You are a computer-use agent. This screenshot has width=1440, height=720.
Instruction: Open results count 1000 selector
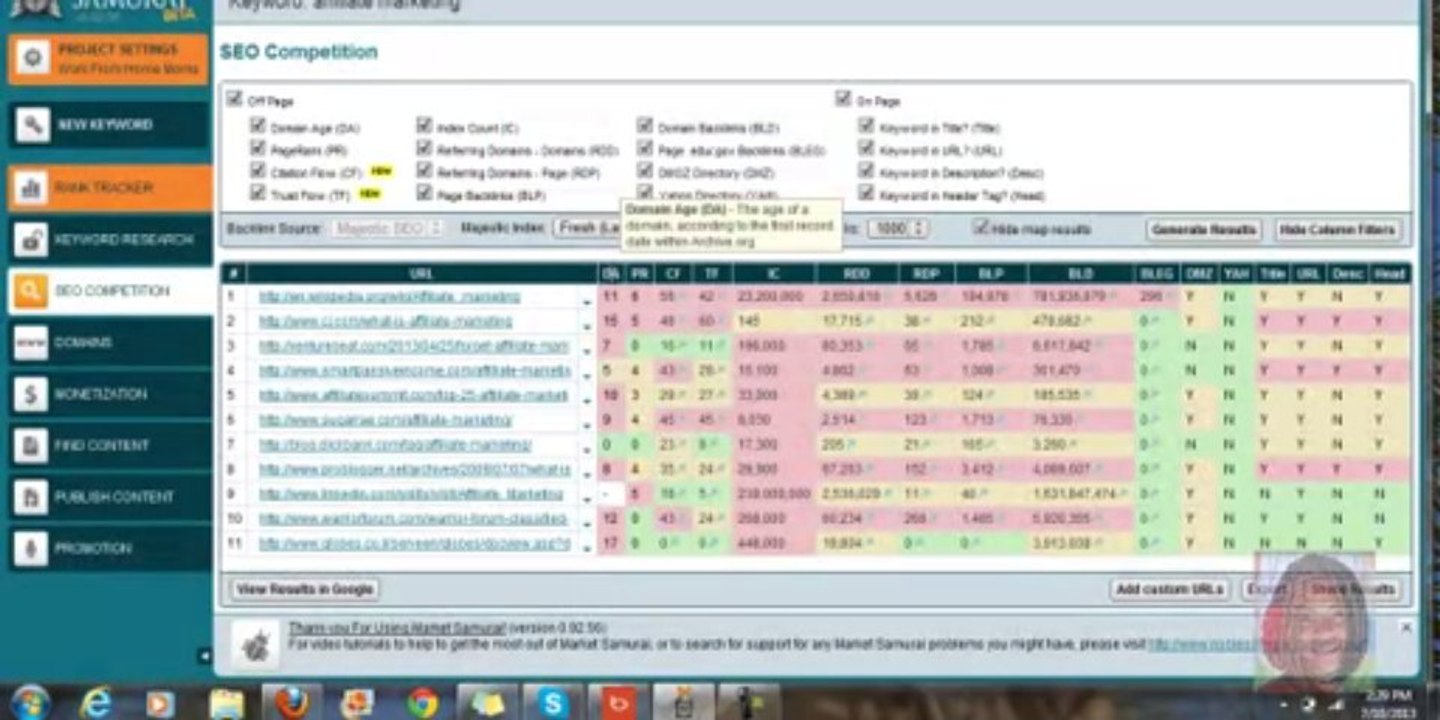[x=898, y=228]
